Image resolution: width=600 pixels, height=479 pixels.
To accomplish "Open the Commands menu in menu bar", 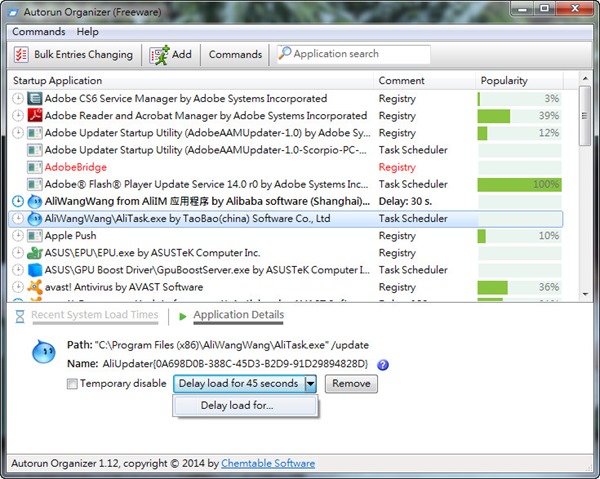I will [39, 31].
